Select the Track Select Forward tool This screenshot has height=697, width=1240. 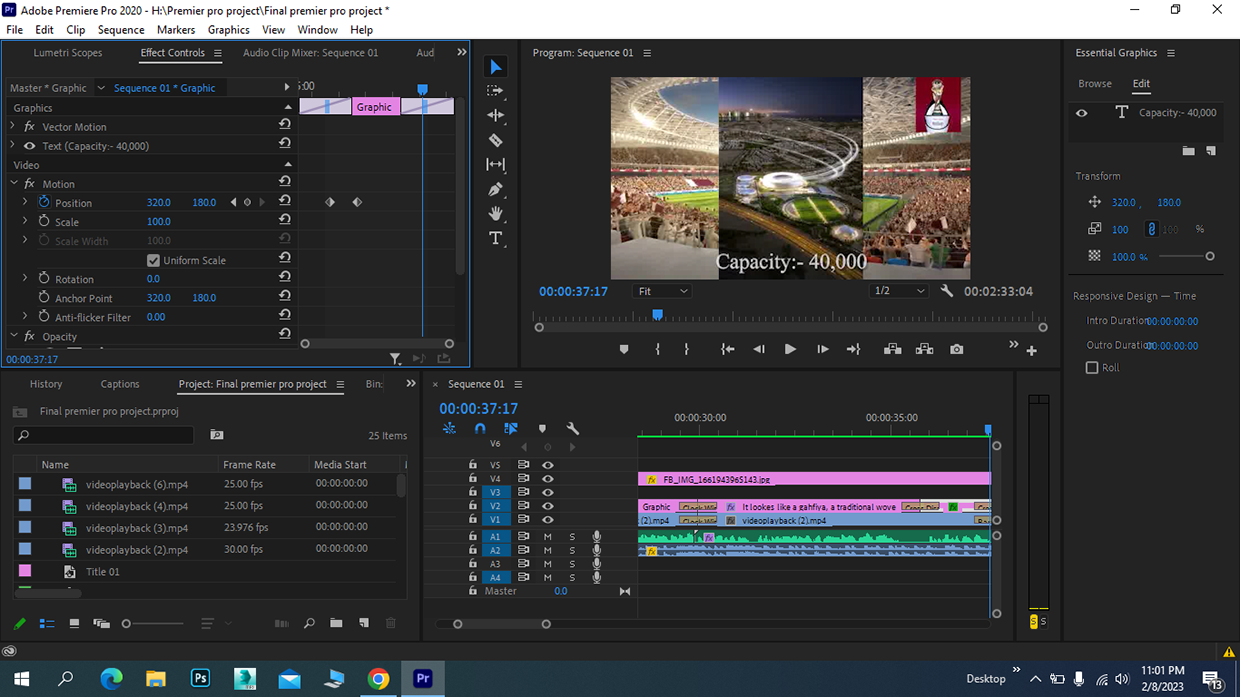coord(496,91)
